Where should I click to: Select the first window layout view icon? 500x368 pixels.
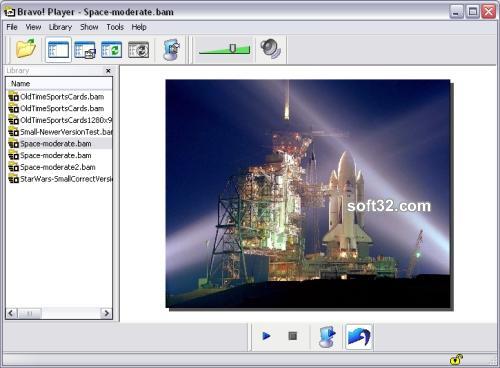point(58,50)
